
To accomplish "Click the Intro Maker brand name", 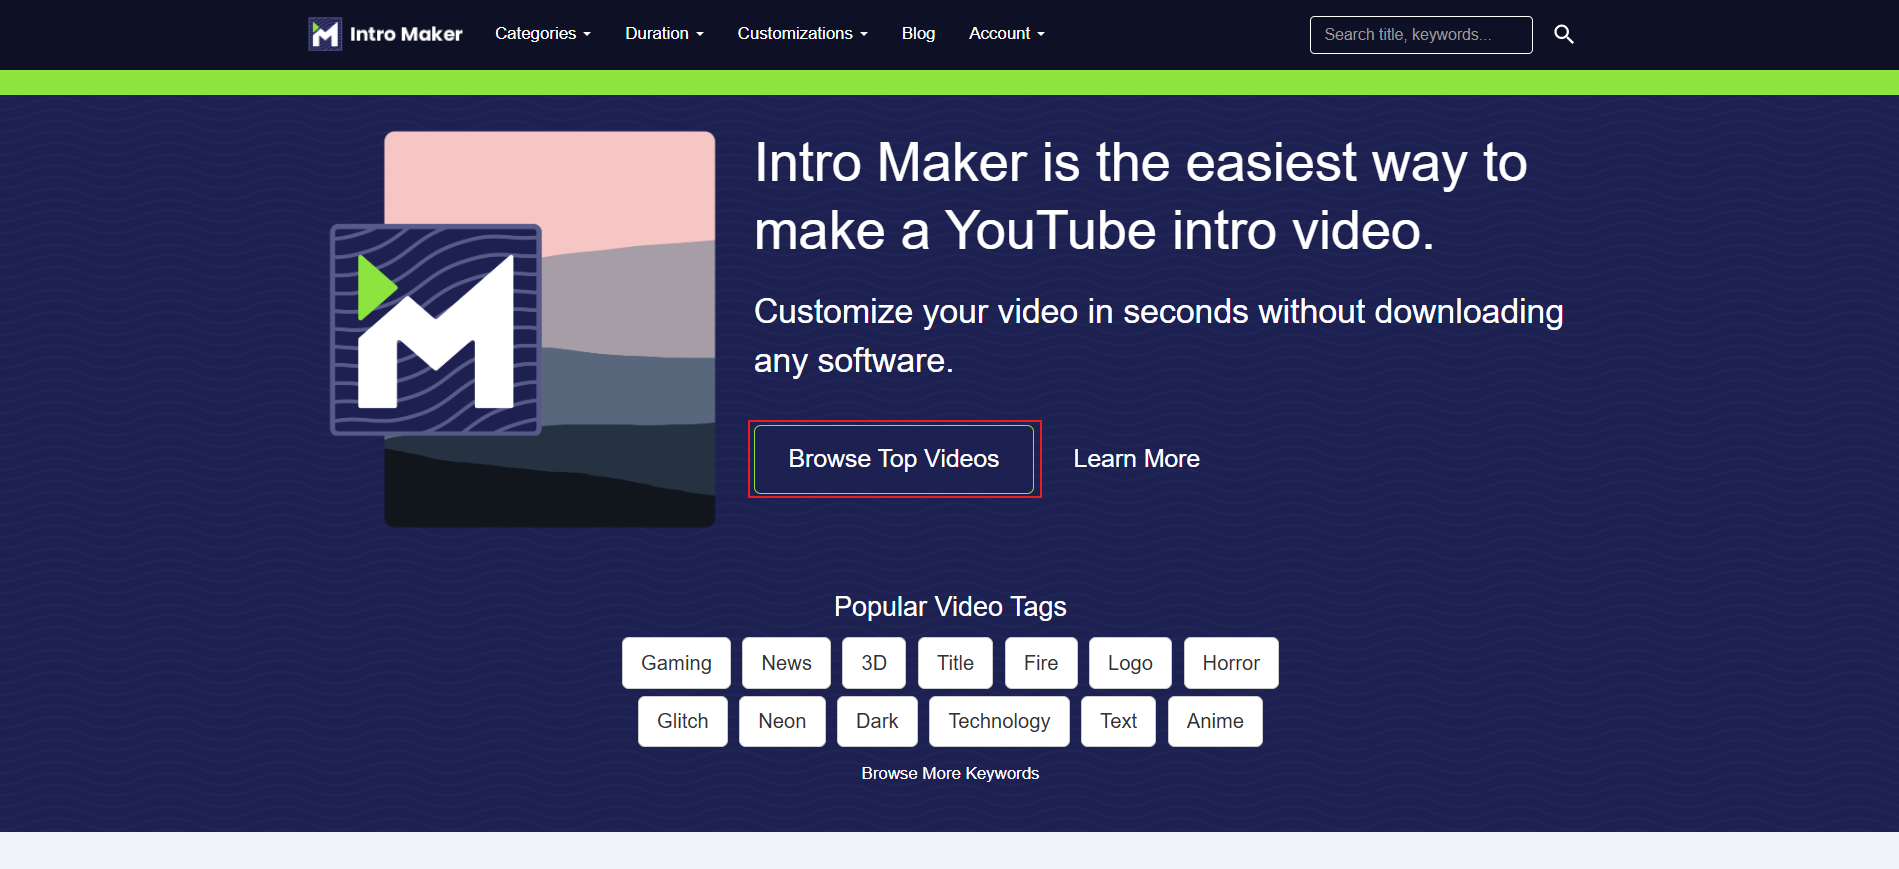I will (x=406, y=34).
